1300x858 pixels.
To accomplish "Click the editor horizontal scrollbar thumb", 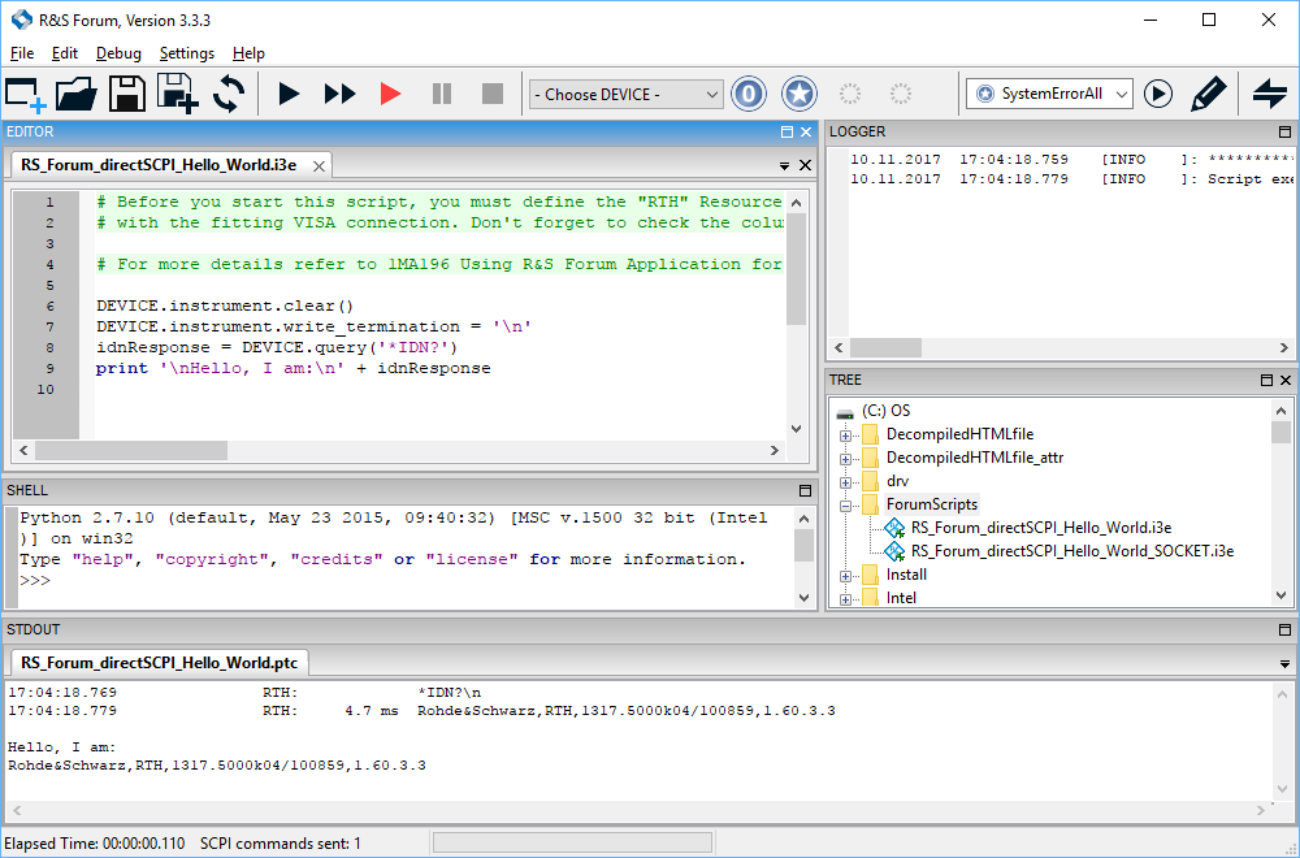I will point(131,451).
